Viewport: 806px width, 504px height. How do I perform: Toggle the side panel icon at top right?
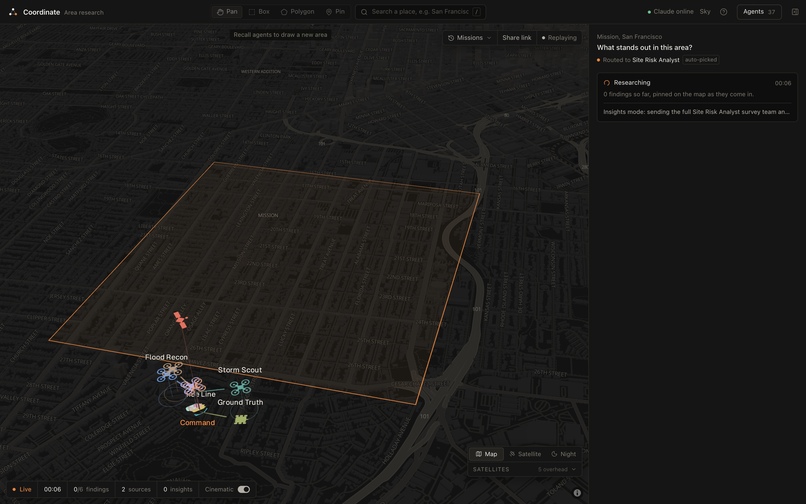795,12
